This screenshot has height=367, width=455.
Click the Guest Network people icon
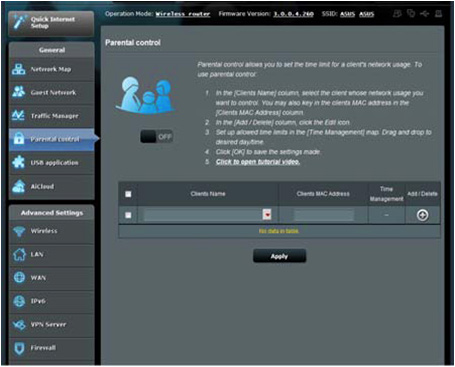pyautogui.click(x=19, y=92)
